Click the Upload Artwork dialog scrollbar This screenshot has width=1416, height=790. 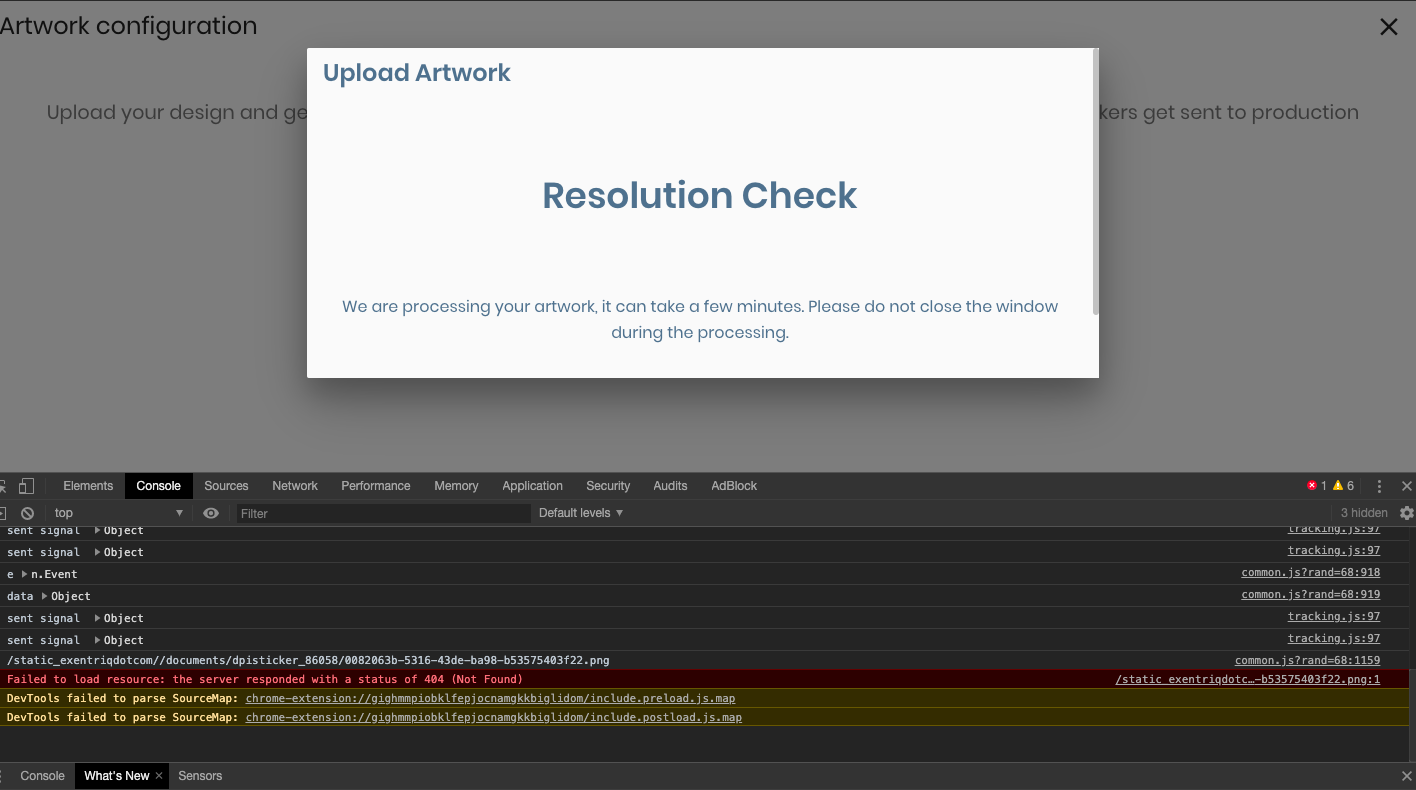pos(1096,180)
